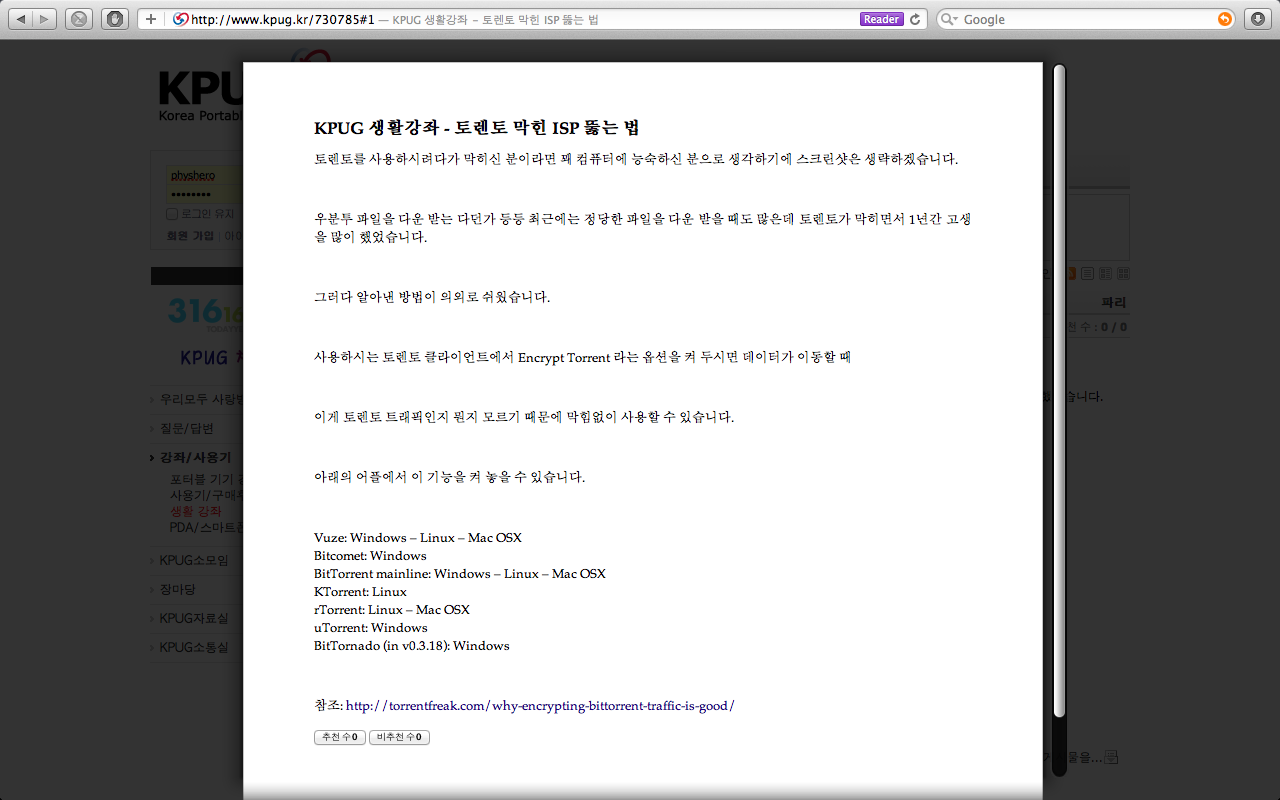Click the BitTorrent mainline line
The image size is (1280, 800).
460,573
